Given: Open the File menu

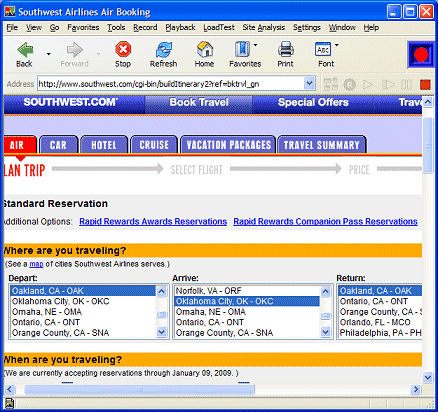Looking at the screenshot, I should [x=12, y=27].
